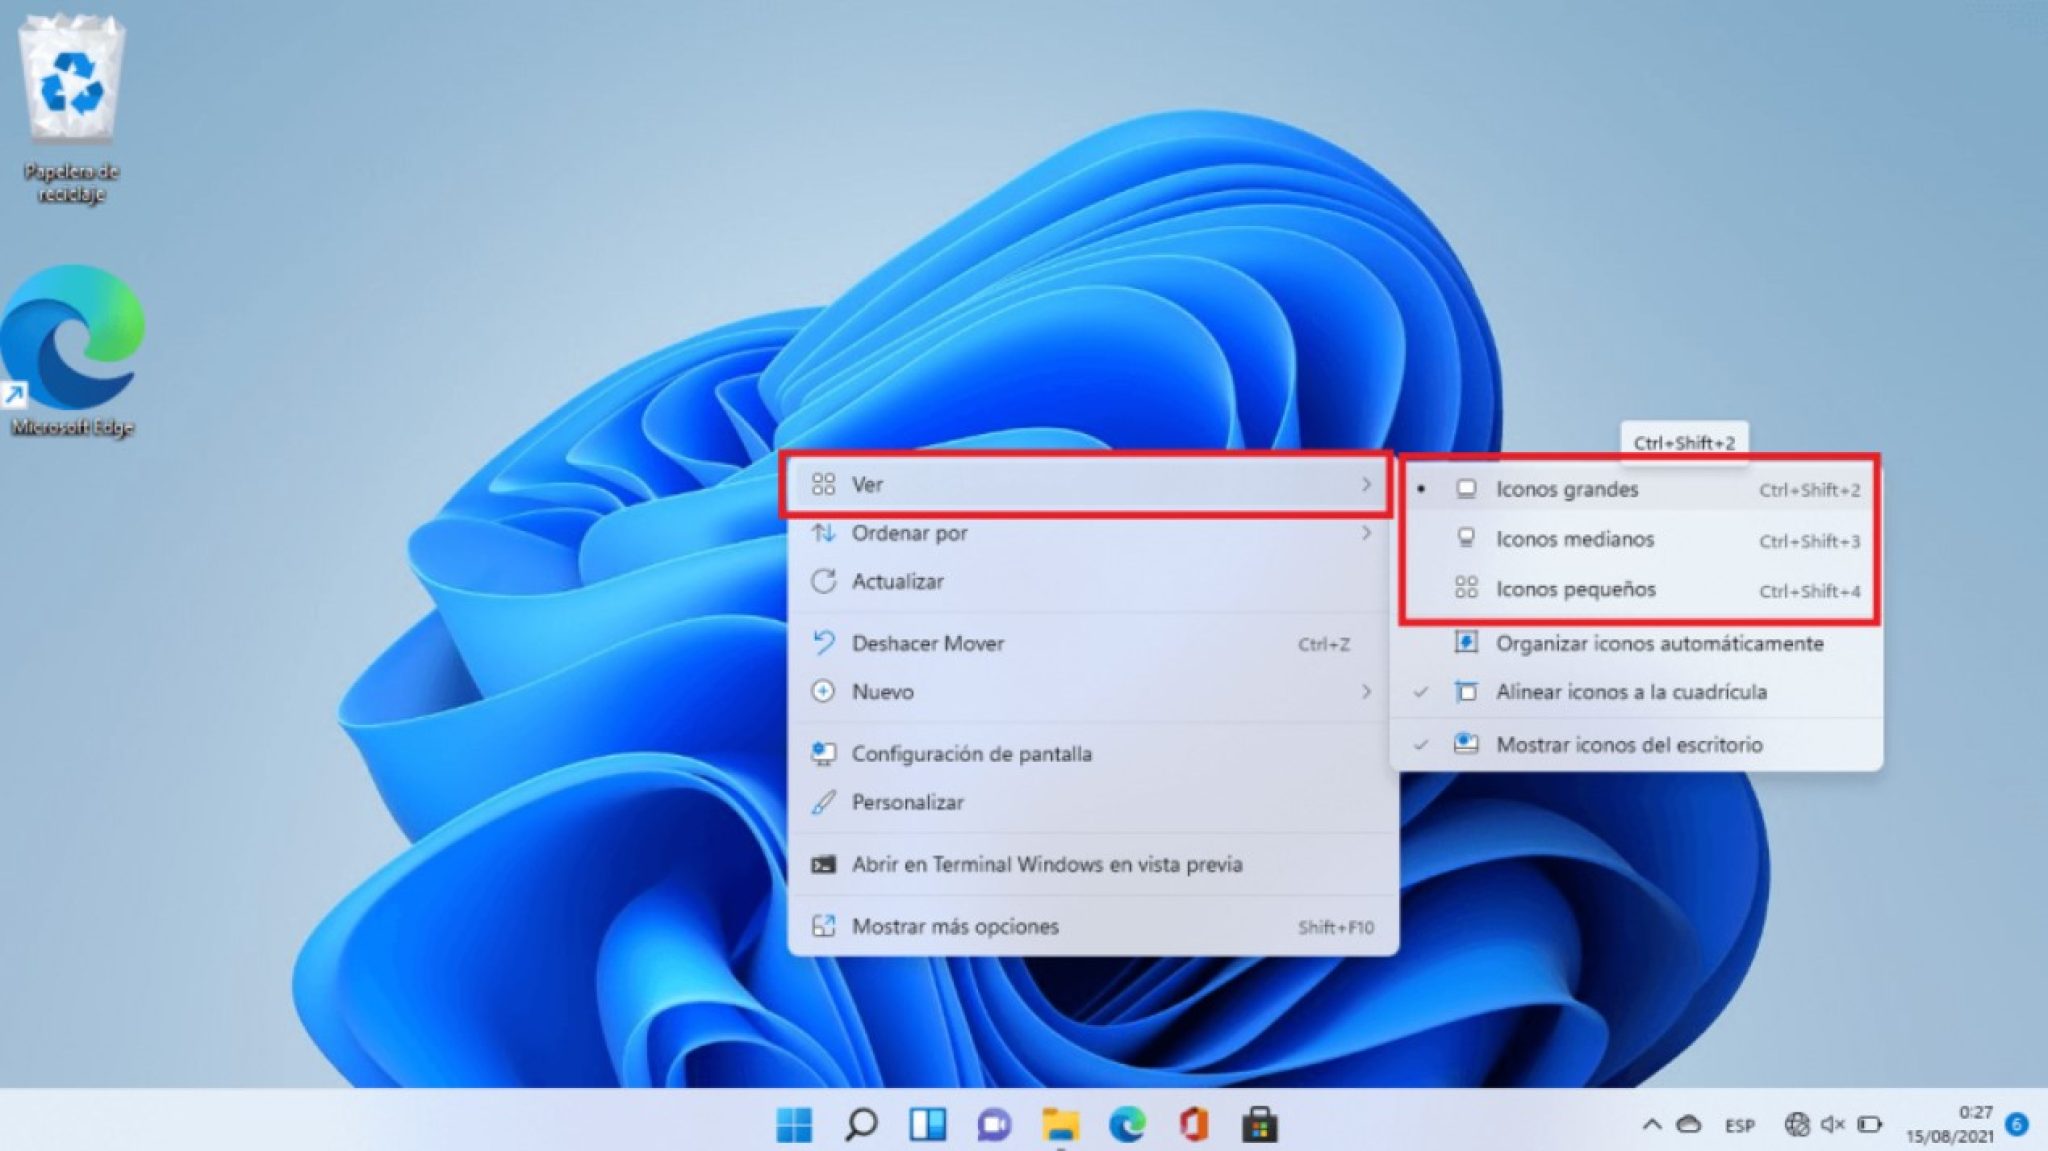Image resolution: width=2048 pixels, height=1151 pixels.
Task: Open Abrir en Terminal Windows entry
Action: tap(1092, 864)
